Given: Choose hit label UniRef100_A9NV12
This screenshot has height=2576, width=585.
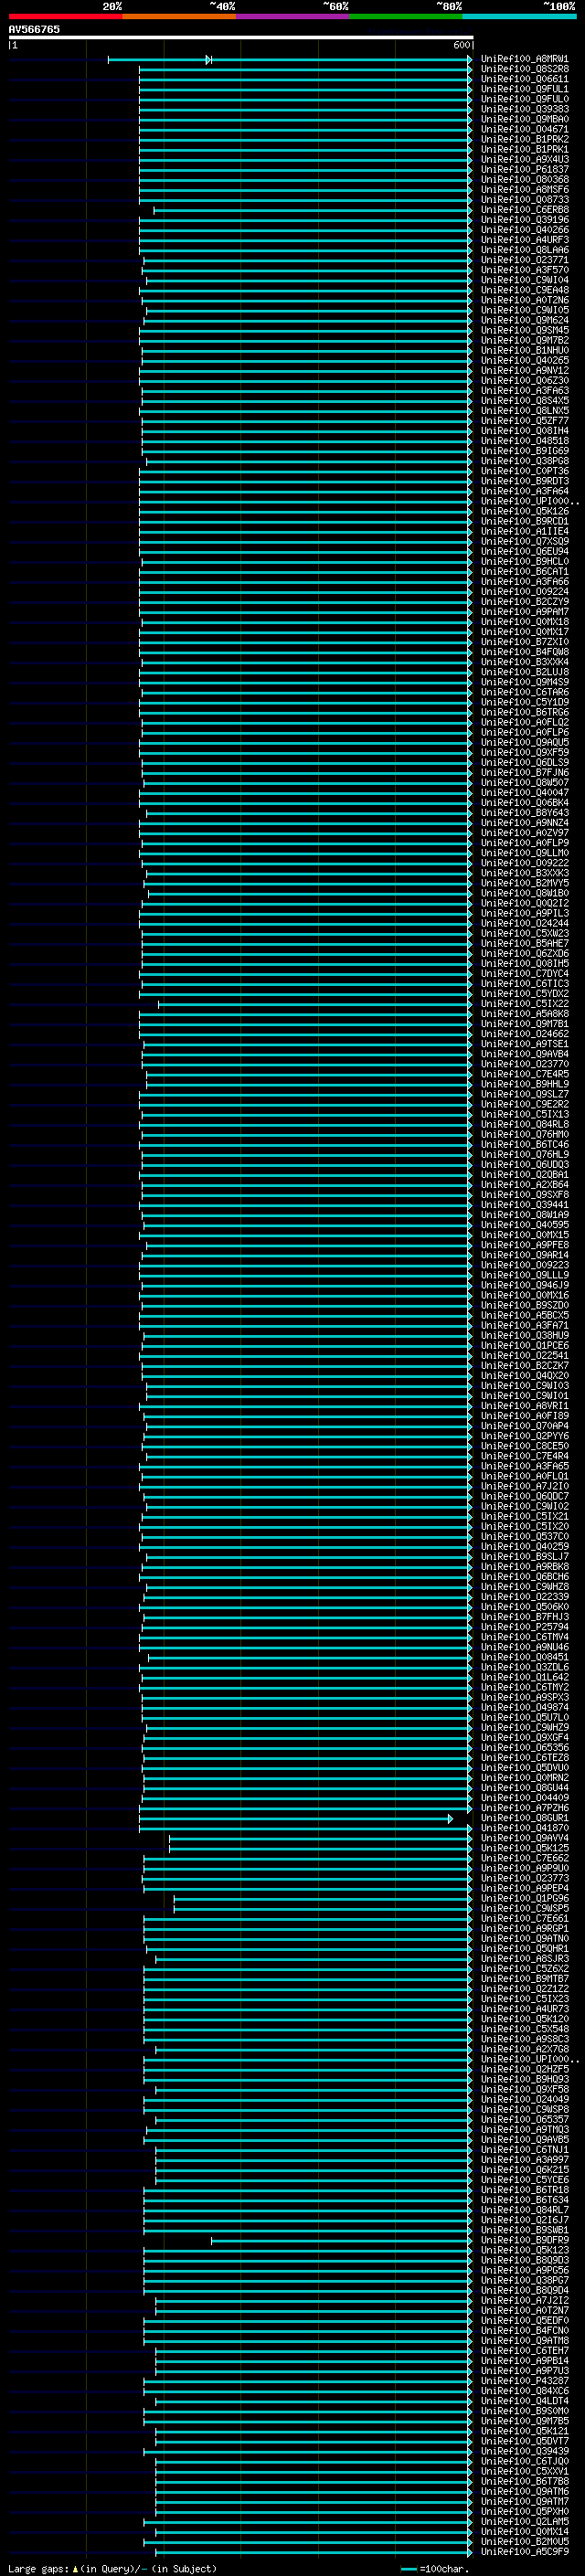Looking at the screenshot, I should pos(524,371).
